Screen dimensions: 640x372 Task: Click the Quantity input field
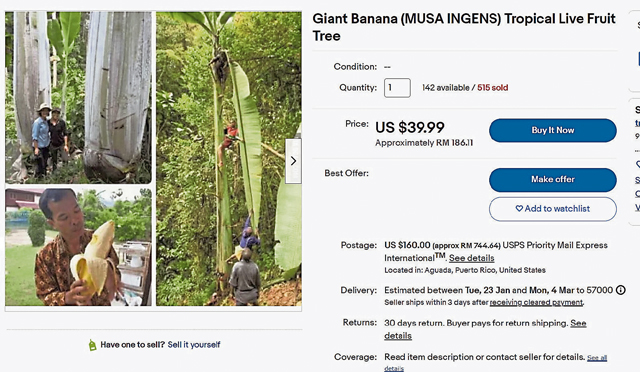[x=397, y=88]
